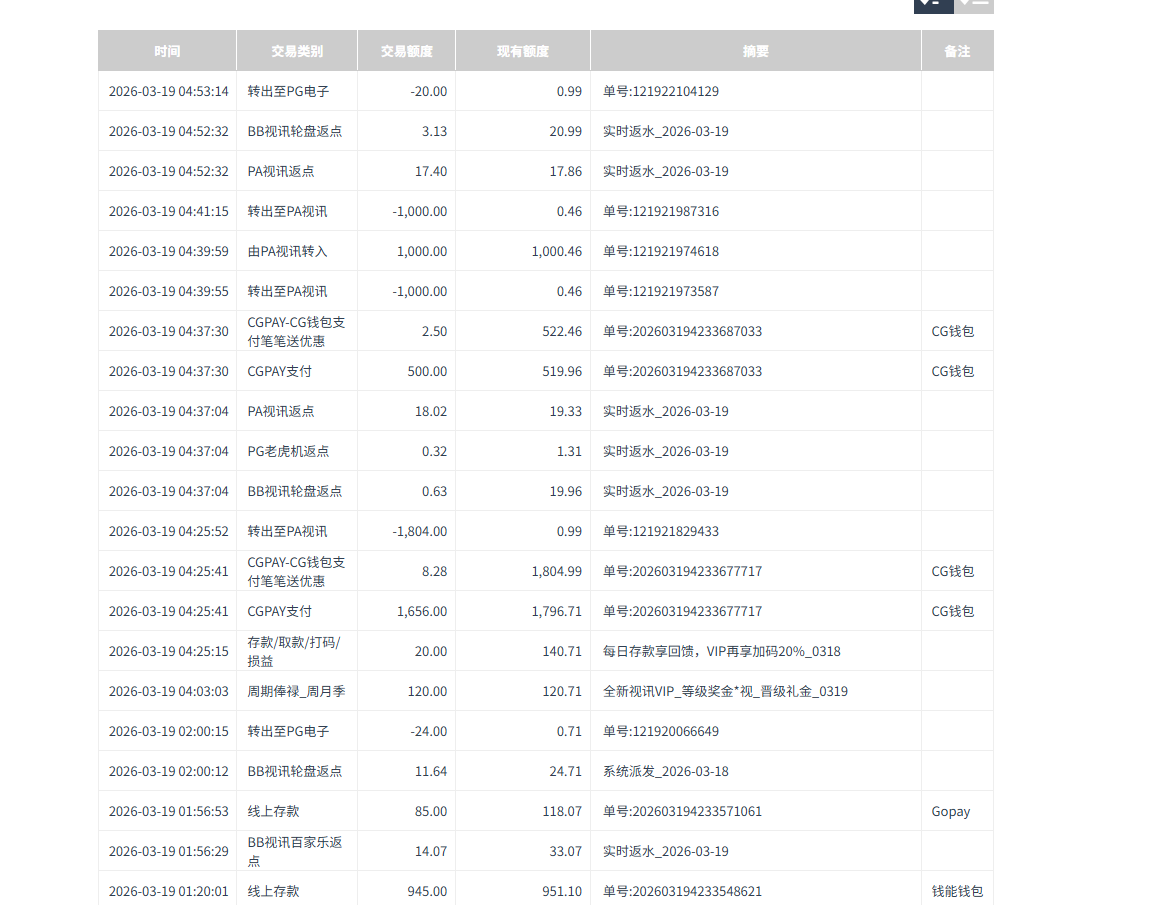1175x905 pixels.
Task: Click the 交易额度 column header
Action: pyautogui.click(x=406, y=50)
